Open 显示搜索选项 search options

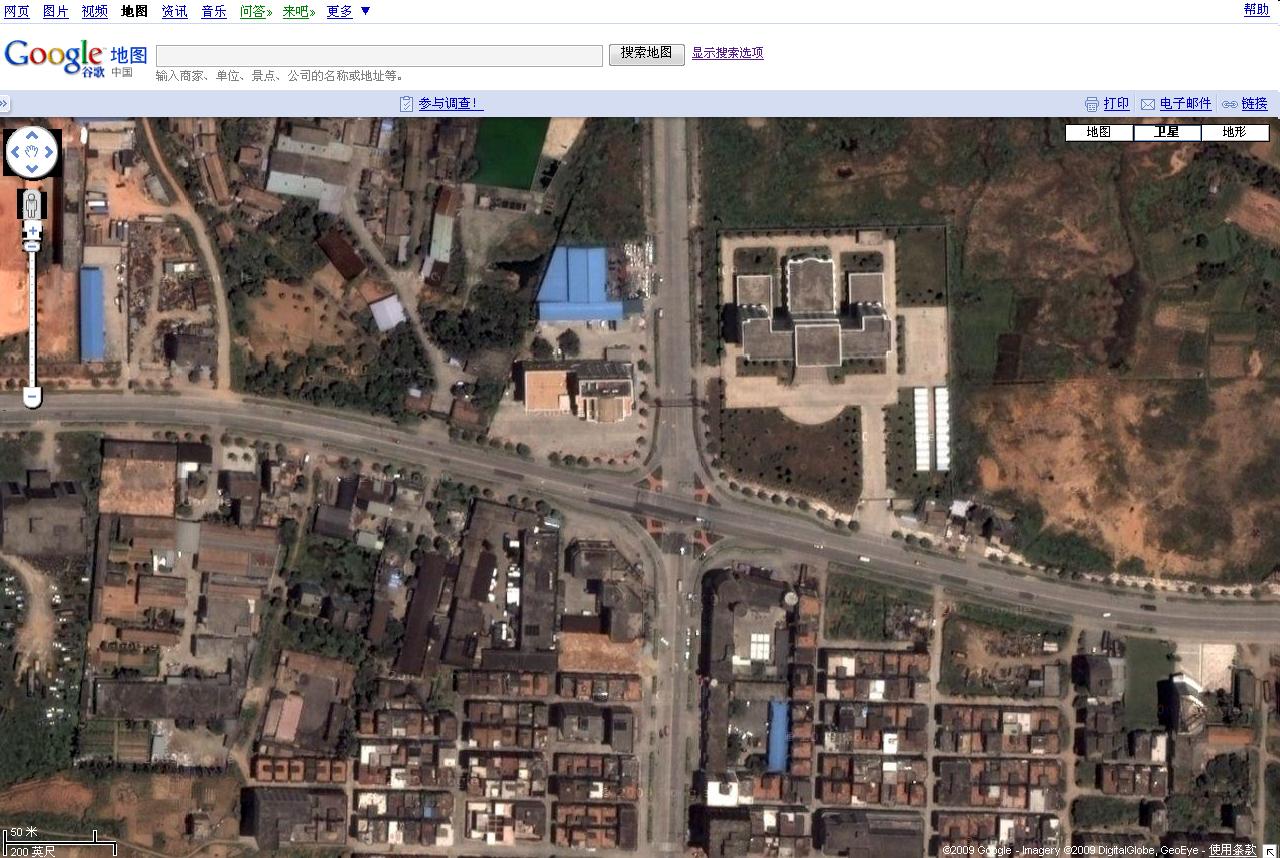(x=727, y=53)
